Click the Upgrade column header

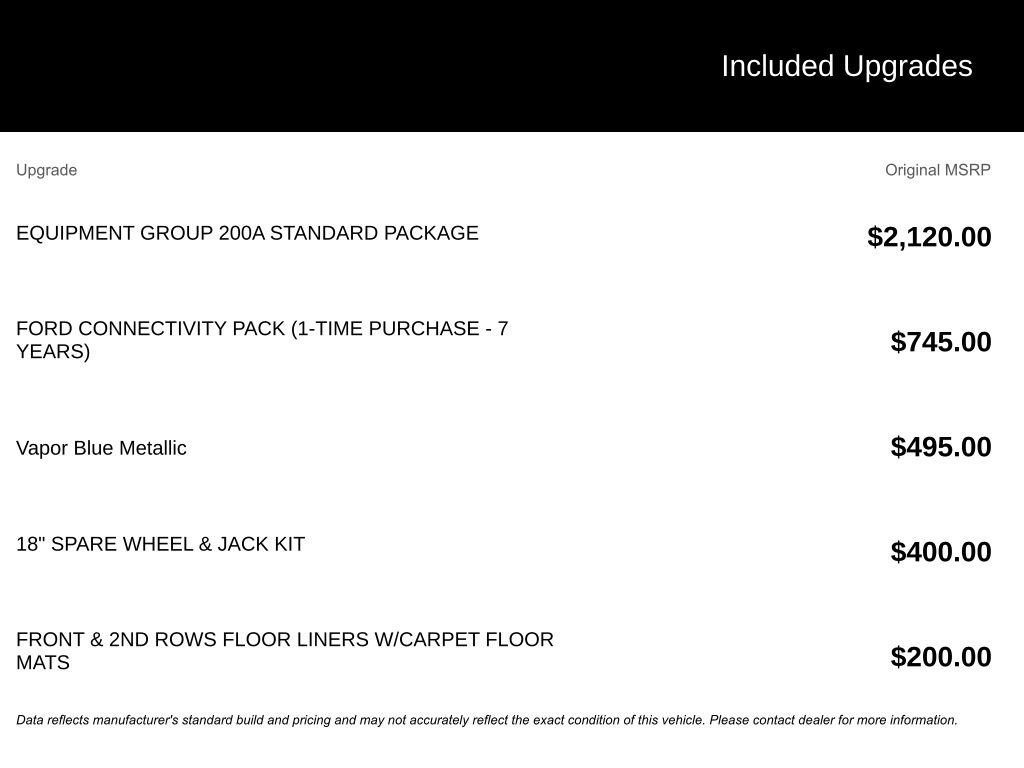[x=46, y=170]
